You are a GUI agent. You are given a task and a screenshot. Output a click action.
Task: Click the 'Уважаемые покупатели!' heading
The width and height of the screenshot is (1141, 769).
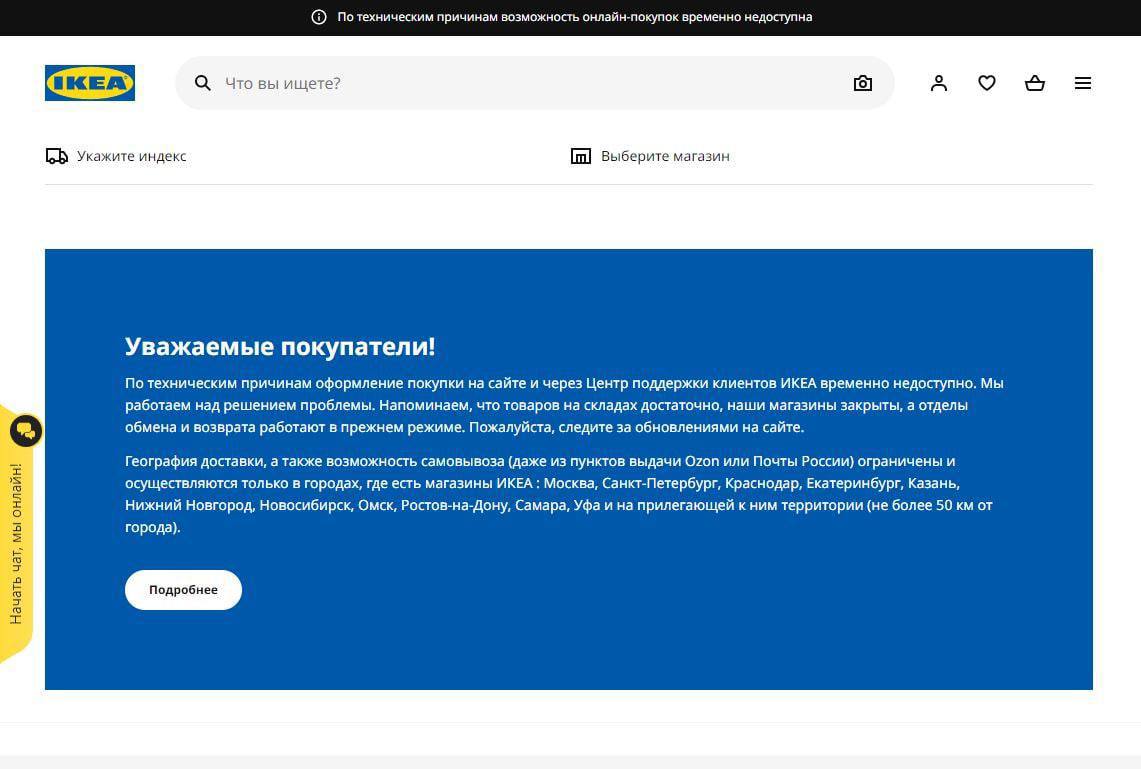pyautogui.click(x=280, y=347)
